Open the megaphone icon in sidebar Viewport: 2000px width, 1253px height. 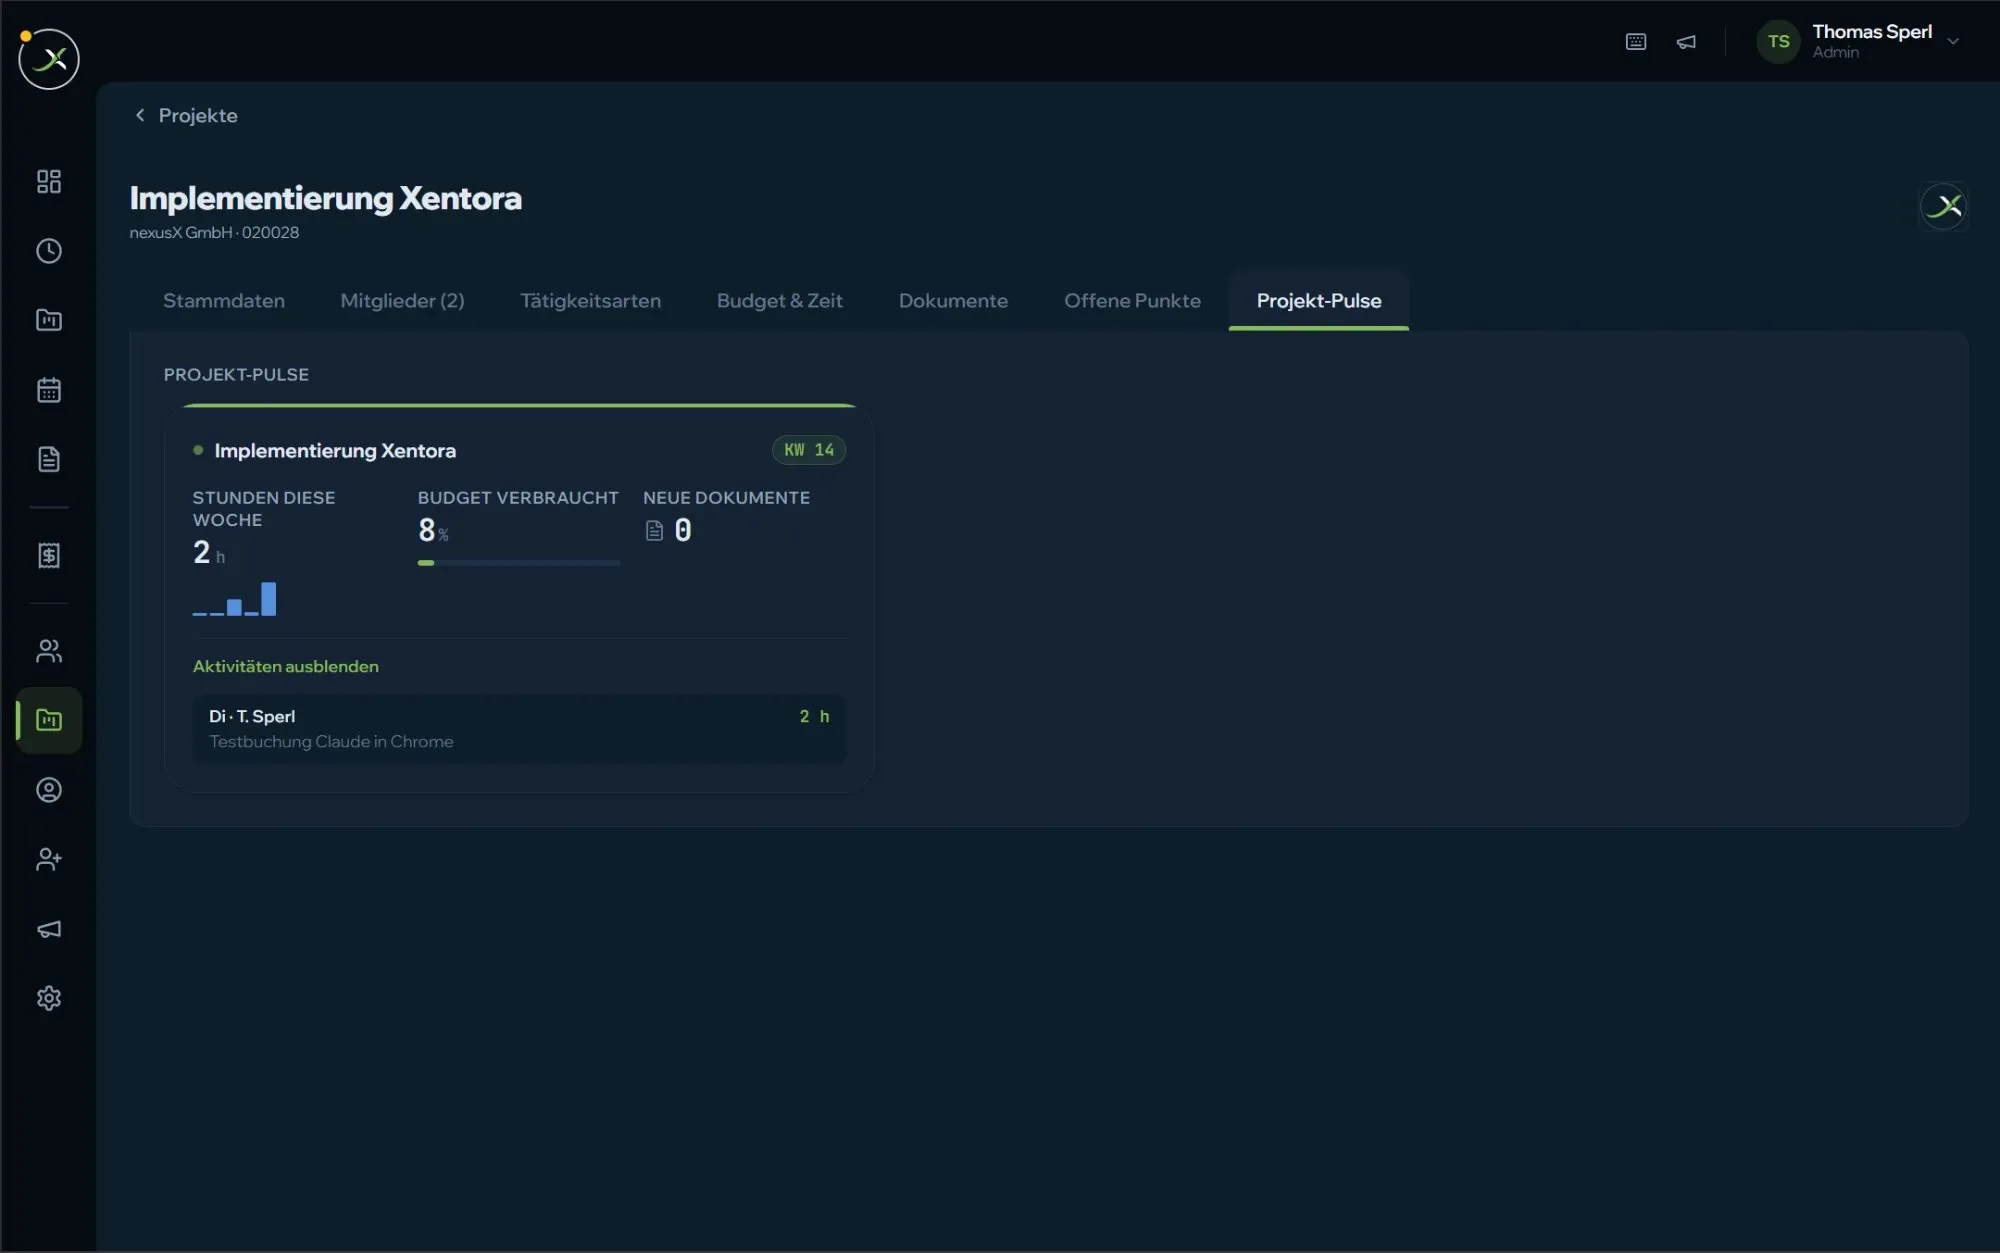[49, 929]
